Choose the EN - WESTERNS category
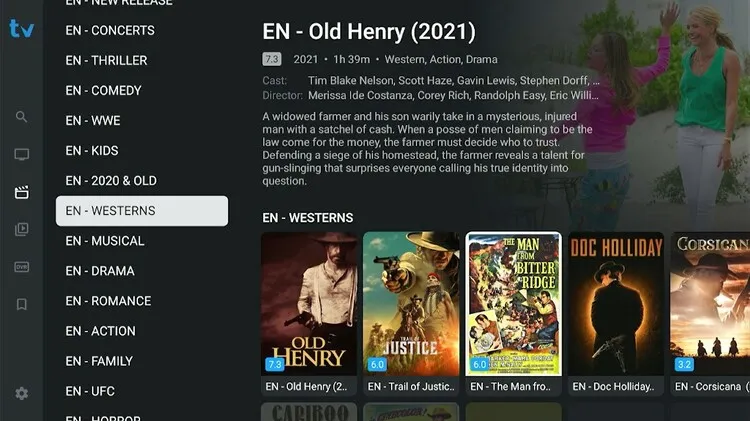This screenshot has width=750, height=421. [x=142, y=210]
